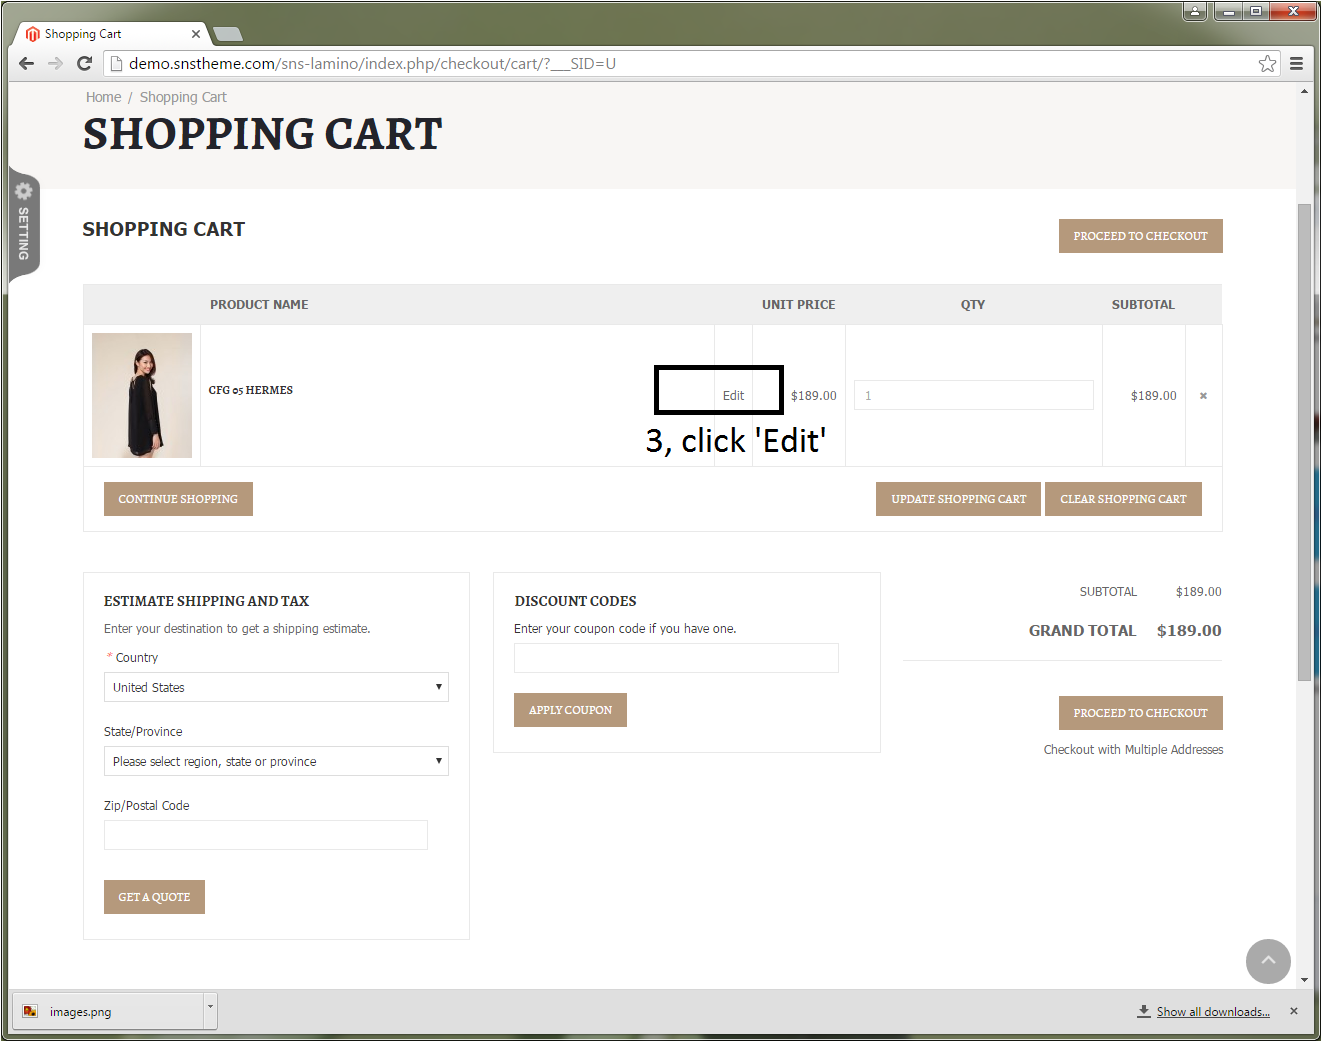Click the Edit link for the product
The height and width of the screenshot is (1042, 1322).
(733, 396)
